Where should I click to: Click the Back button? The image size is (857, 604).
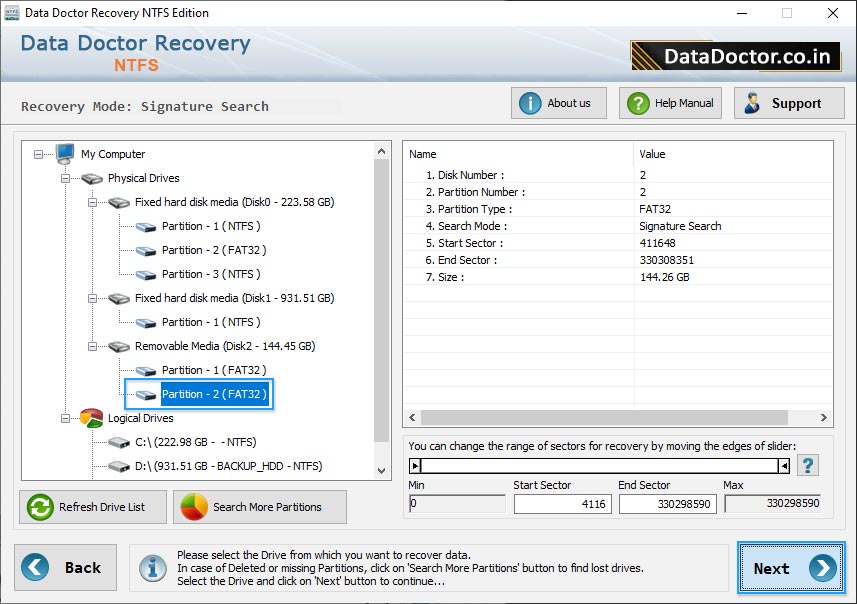tap(65, 567)
